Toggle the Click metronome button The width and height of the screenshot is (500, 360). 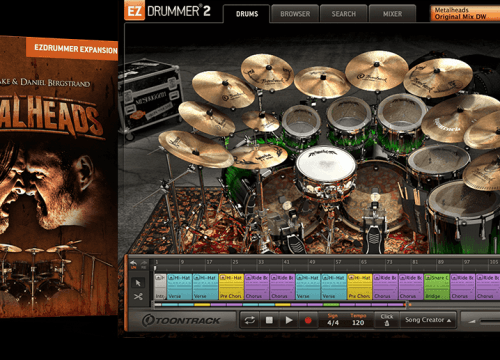(387, 320)
